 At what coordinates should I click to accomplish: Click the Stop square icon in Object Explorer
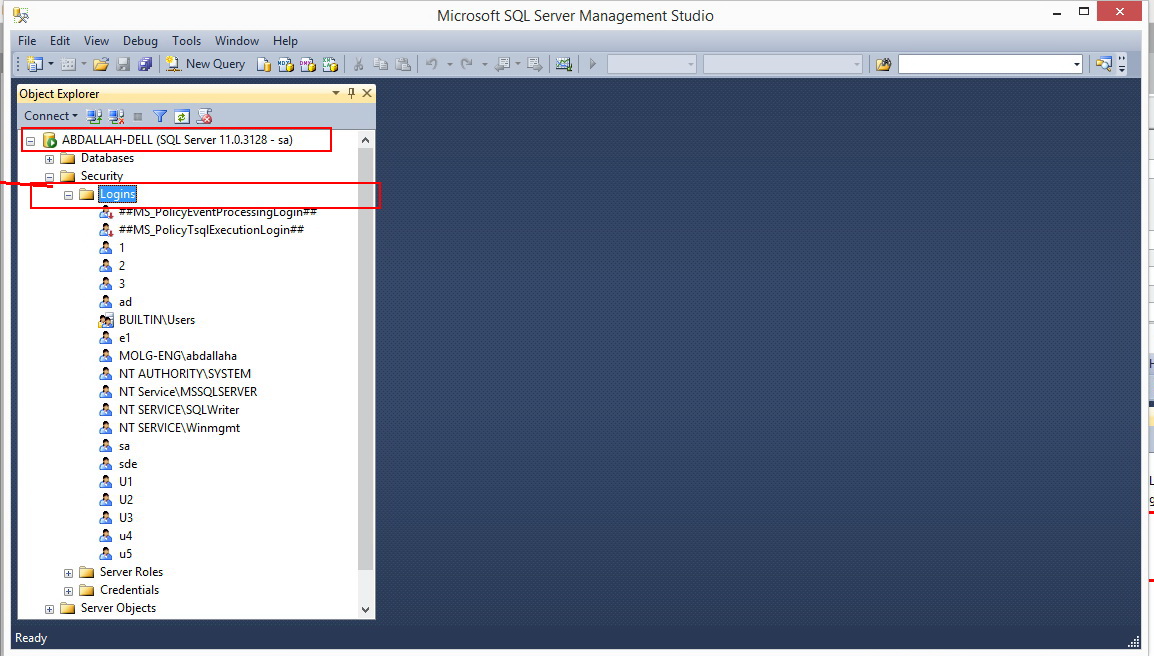[x=138, y=116]
